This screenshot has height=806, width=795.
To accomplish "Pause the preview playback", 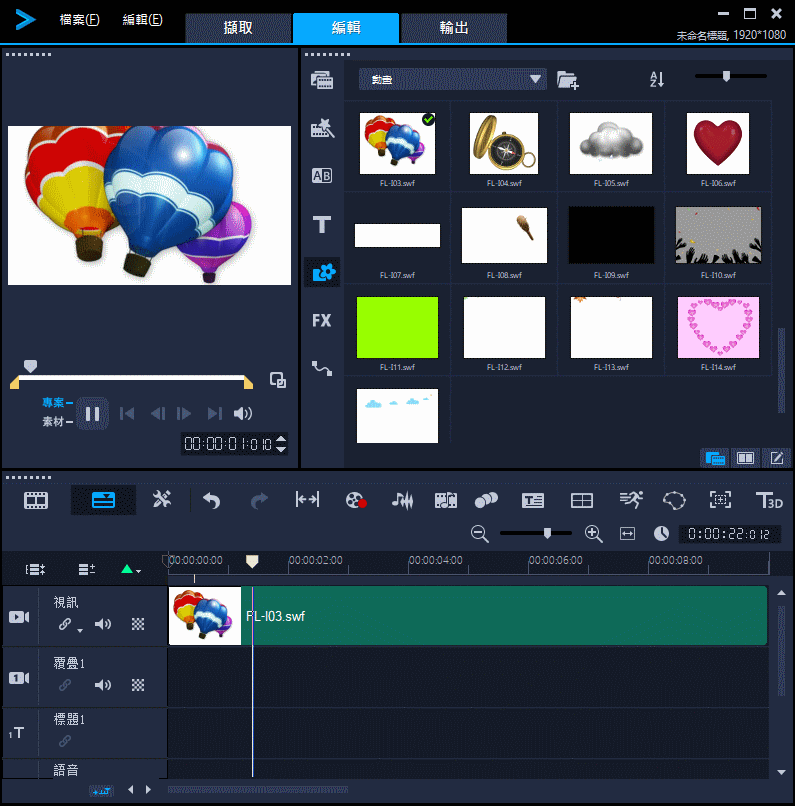I will tap(92, 413).
